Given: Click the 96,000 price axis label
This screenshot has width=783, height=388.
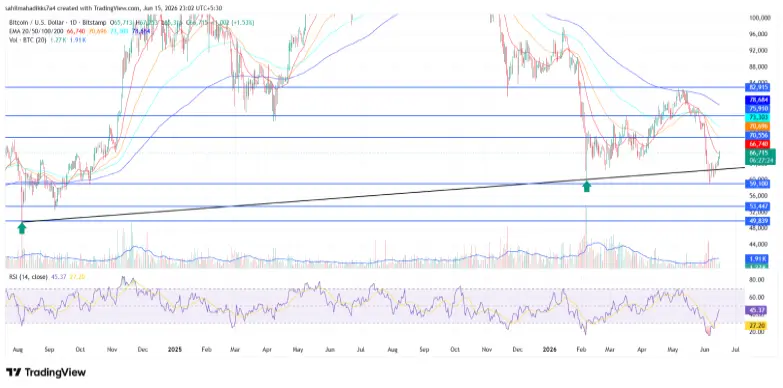Looking at the screenshot, I should 759,34.
